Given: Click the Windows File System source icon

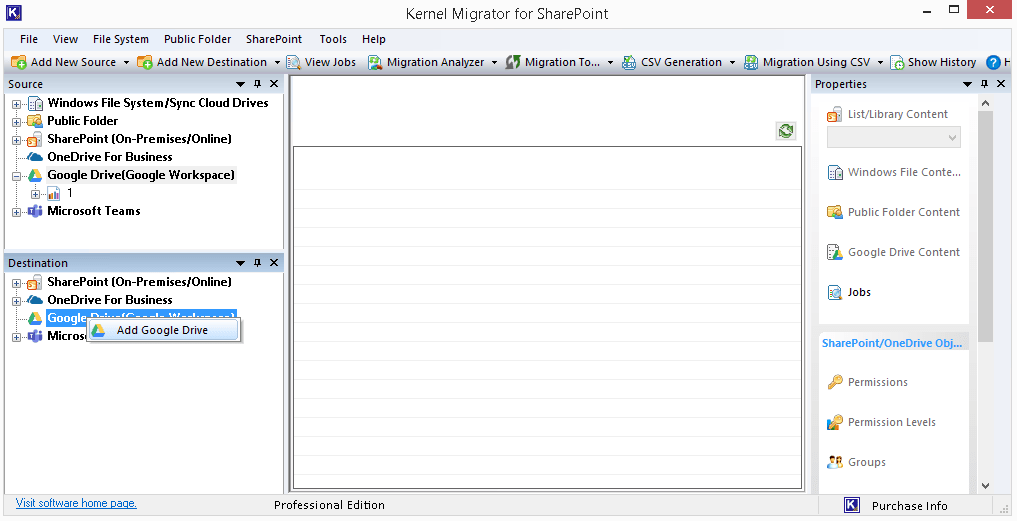Looking at the screenshot, I should (35, 103).
